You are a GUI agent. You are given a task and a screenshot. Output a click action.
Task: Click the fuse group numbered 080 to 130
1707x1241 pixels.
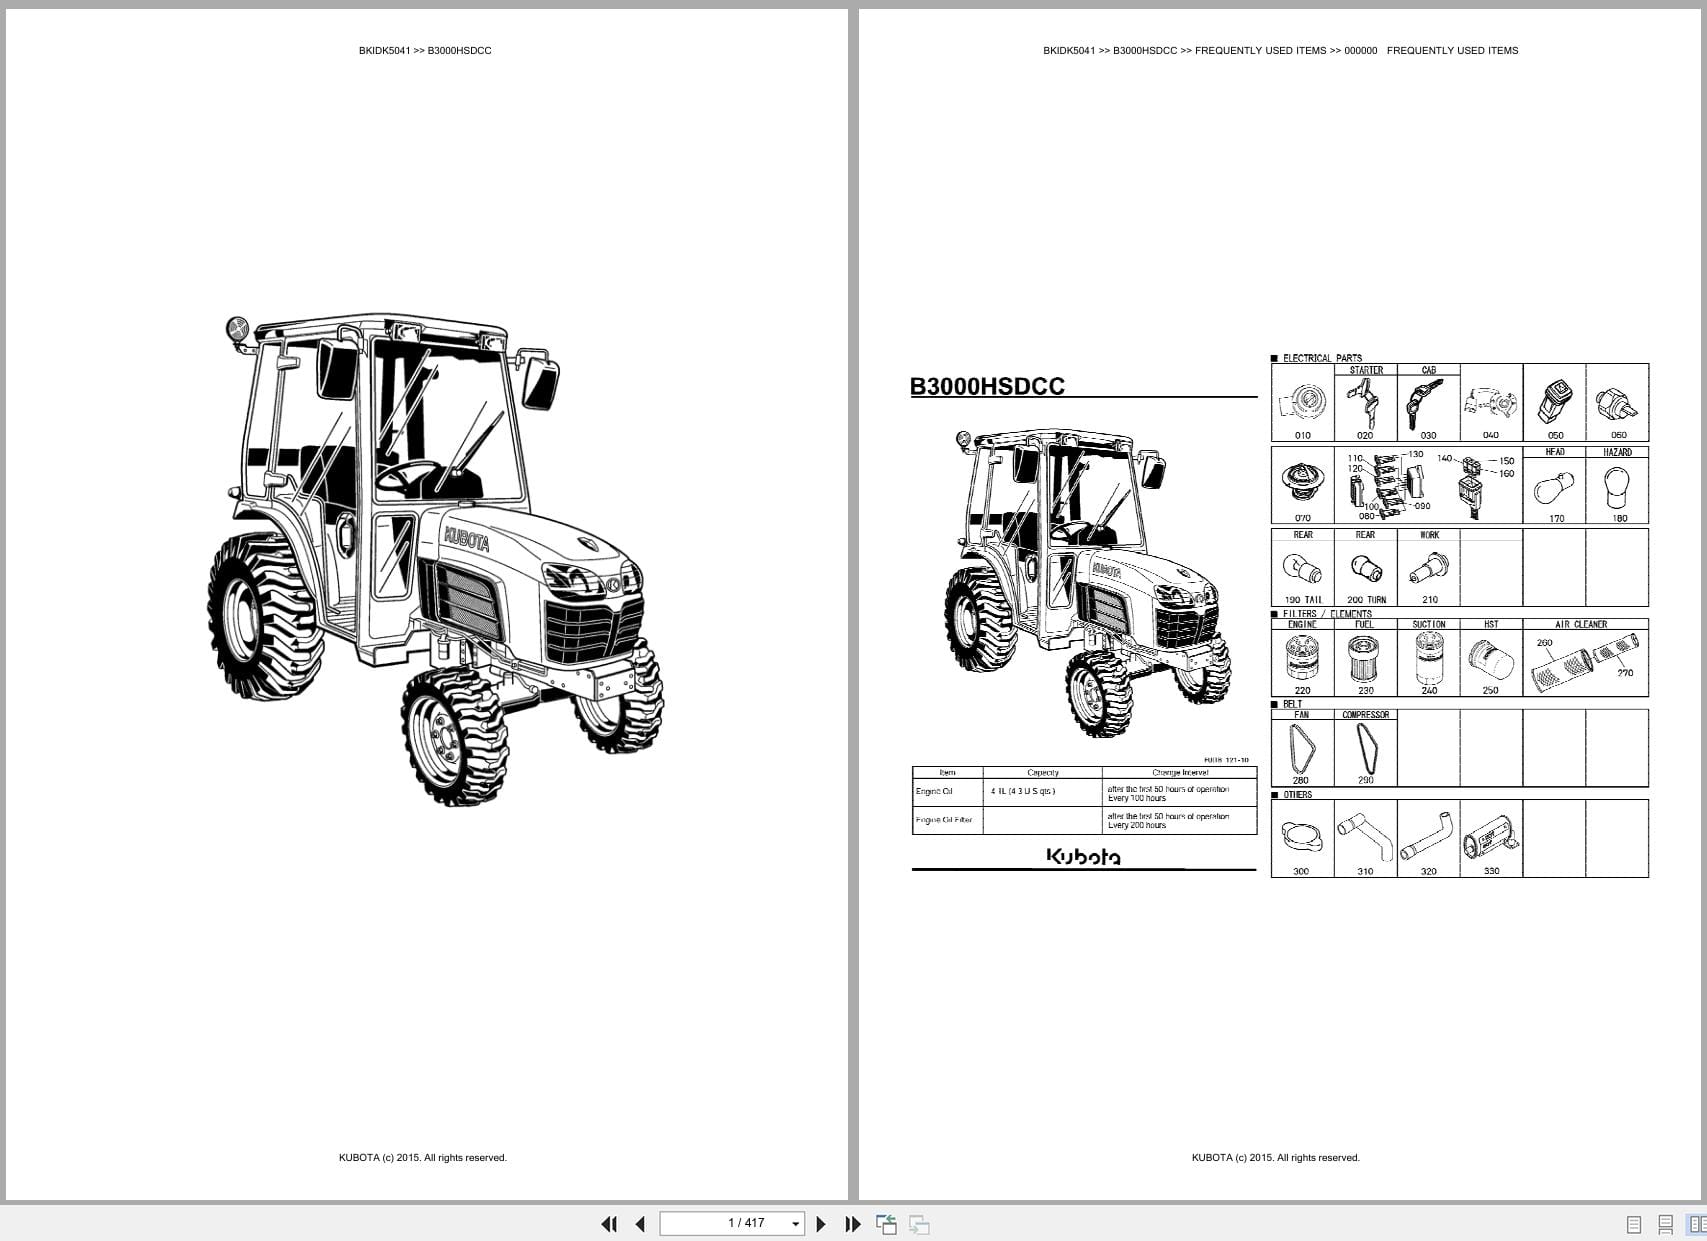(1388, 486)
